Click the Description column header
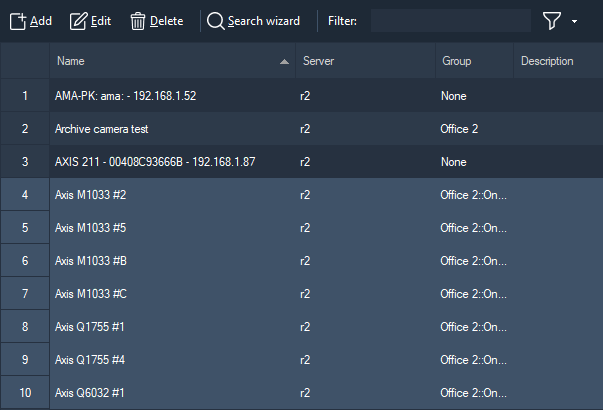 click(x=547, y=62)
